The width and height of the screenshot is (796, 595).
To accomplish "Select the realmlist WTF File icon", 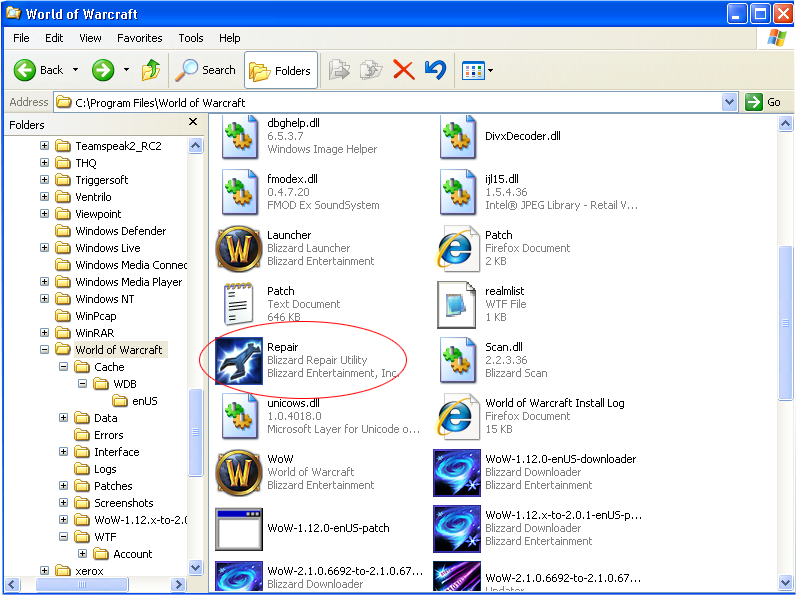I will (457, 305).
